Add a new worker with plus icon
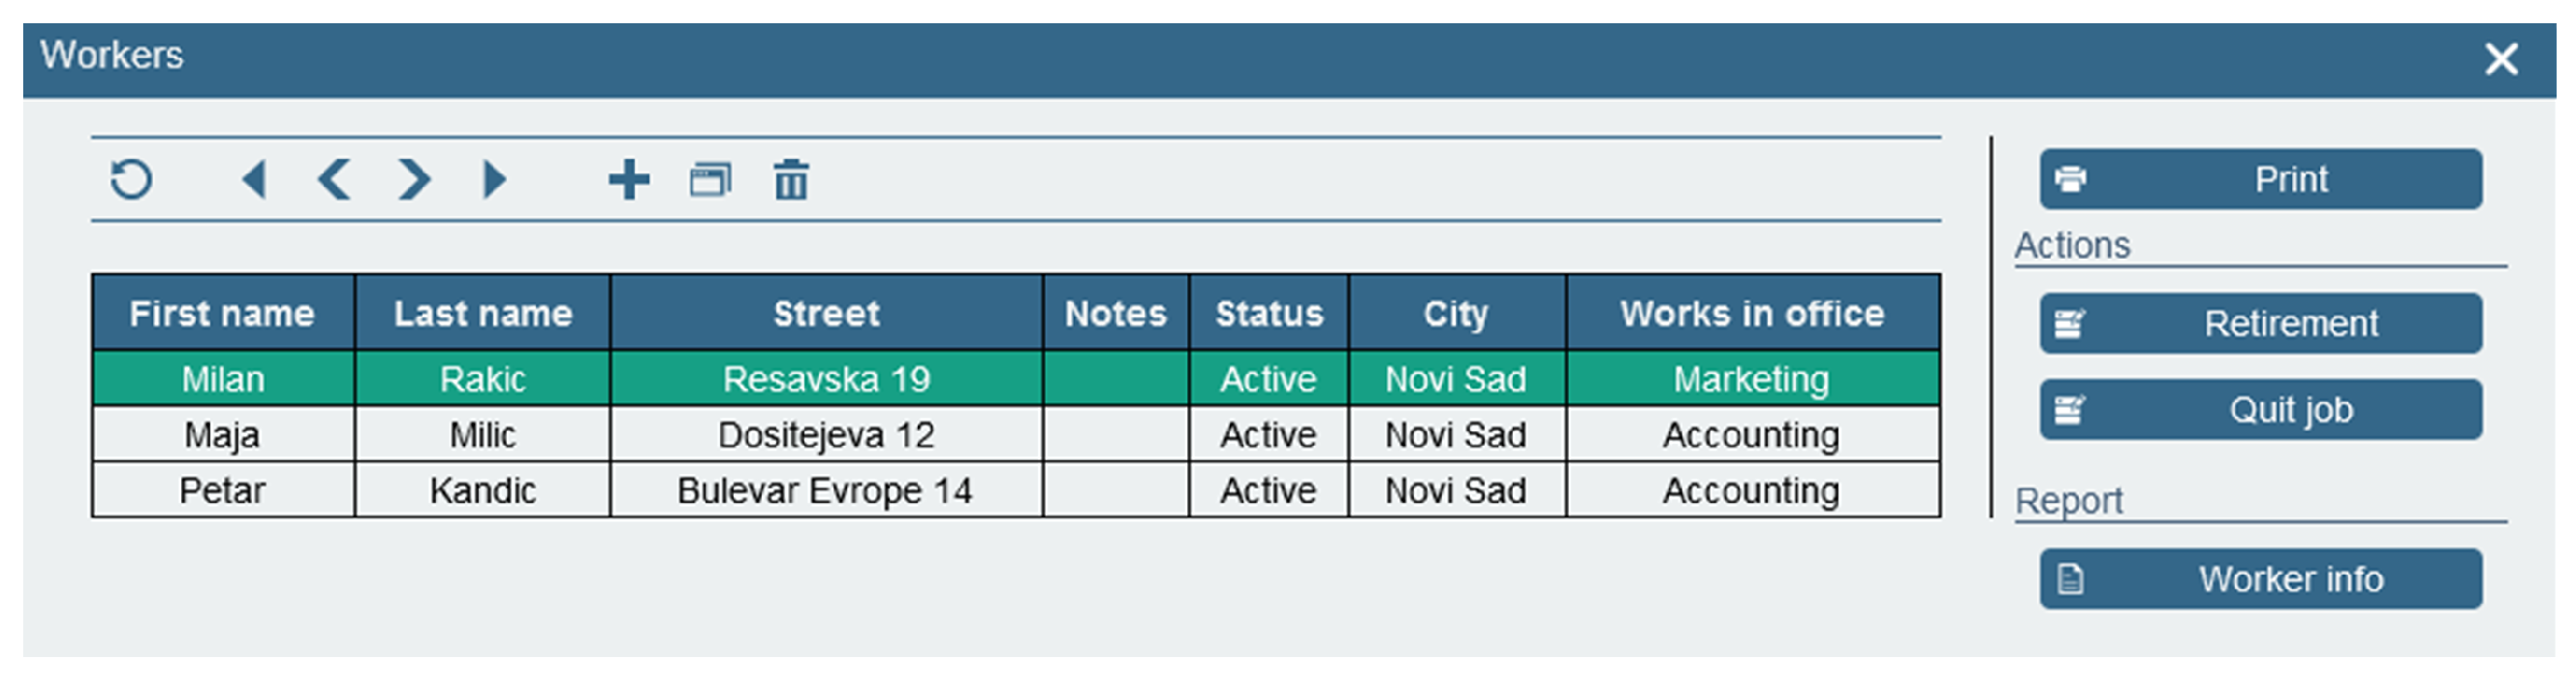This screenshot has height=690, width=2576. point(629,180)
